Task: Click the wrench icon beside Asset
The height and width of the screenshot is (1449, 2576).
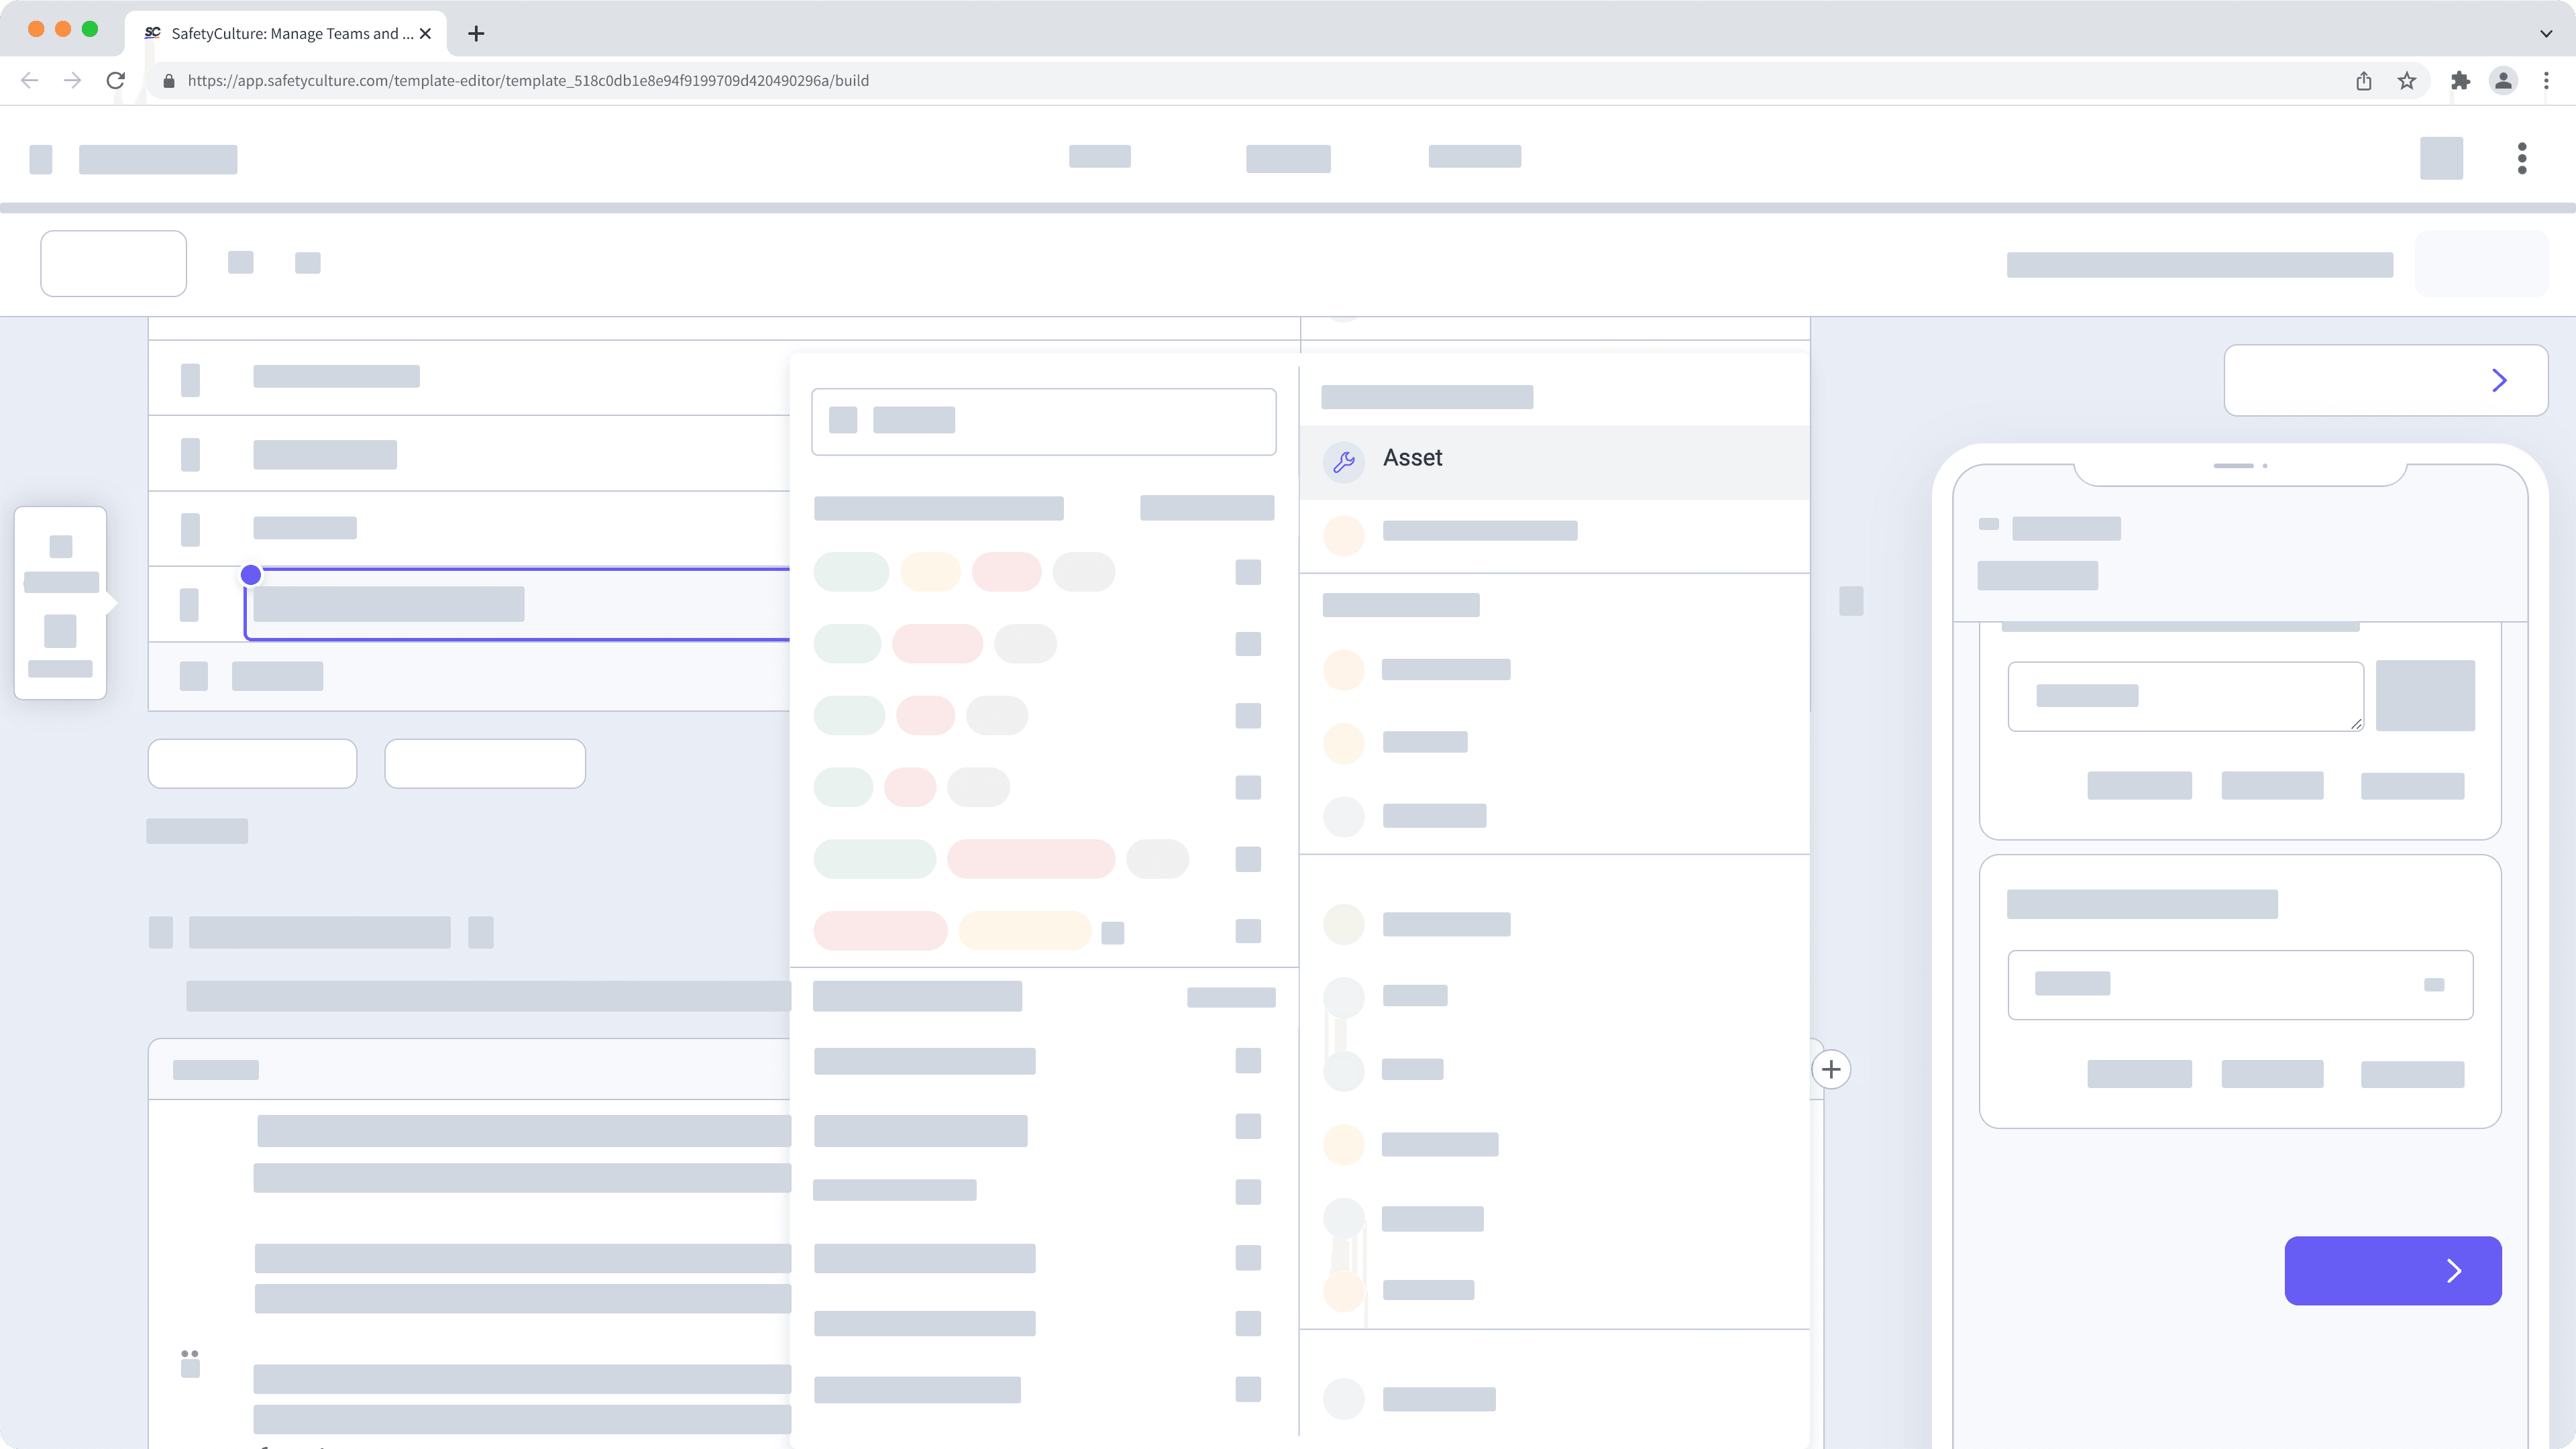Action: (1344, 461)
